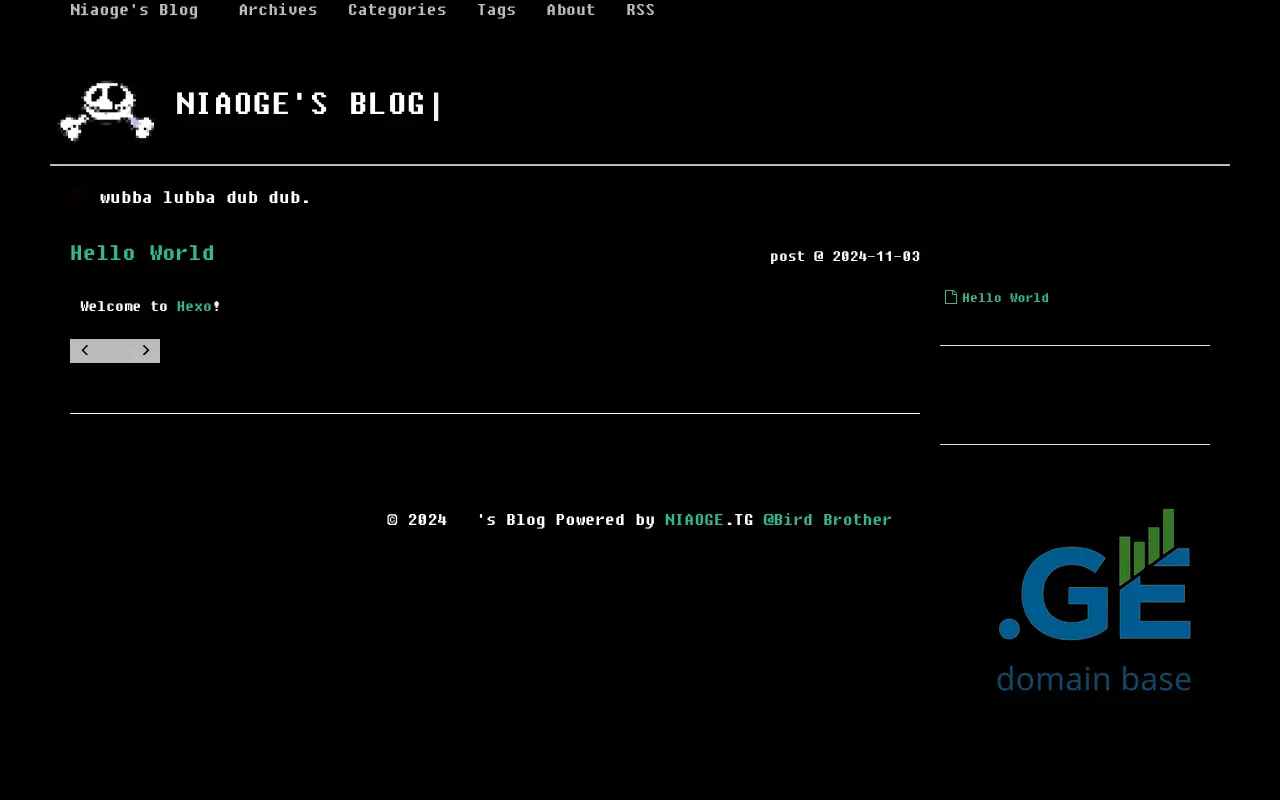Viewport: 1280px width, 800px height.
Task: Visit the About page
Action: click(x=571, y=10)
